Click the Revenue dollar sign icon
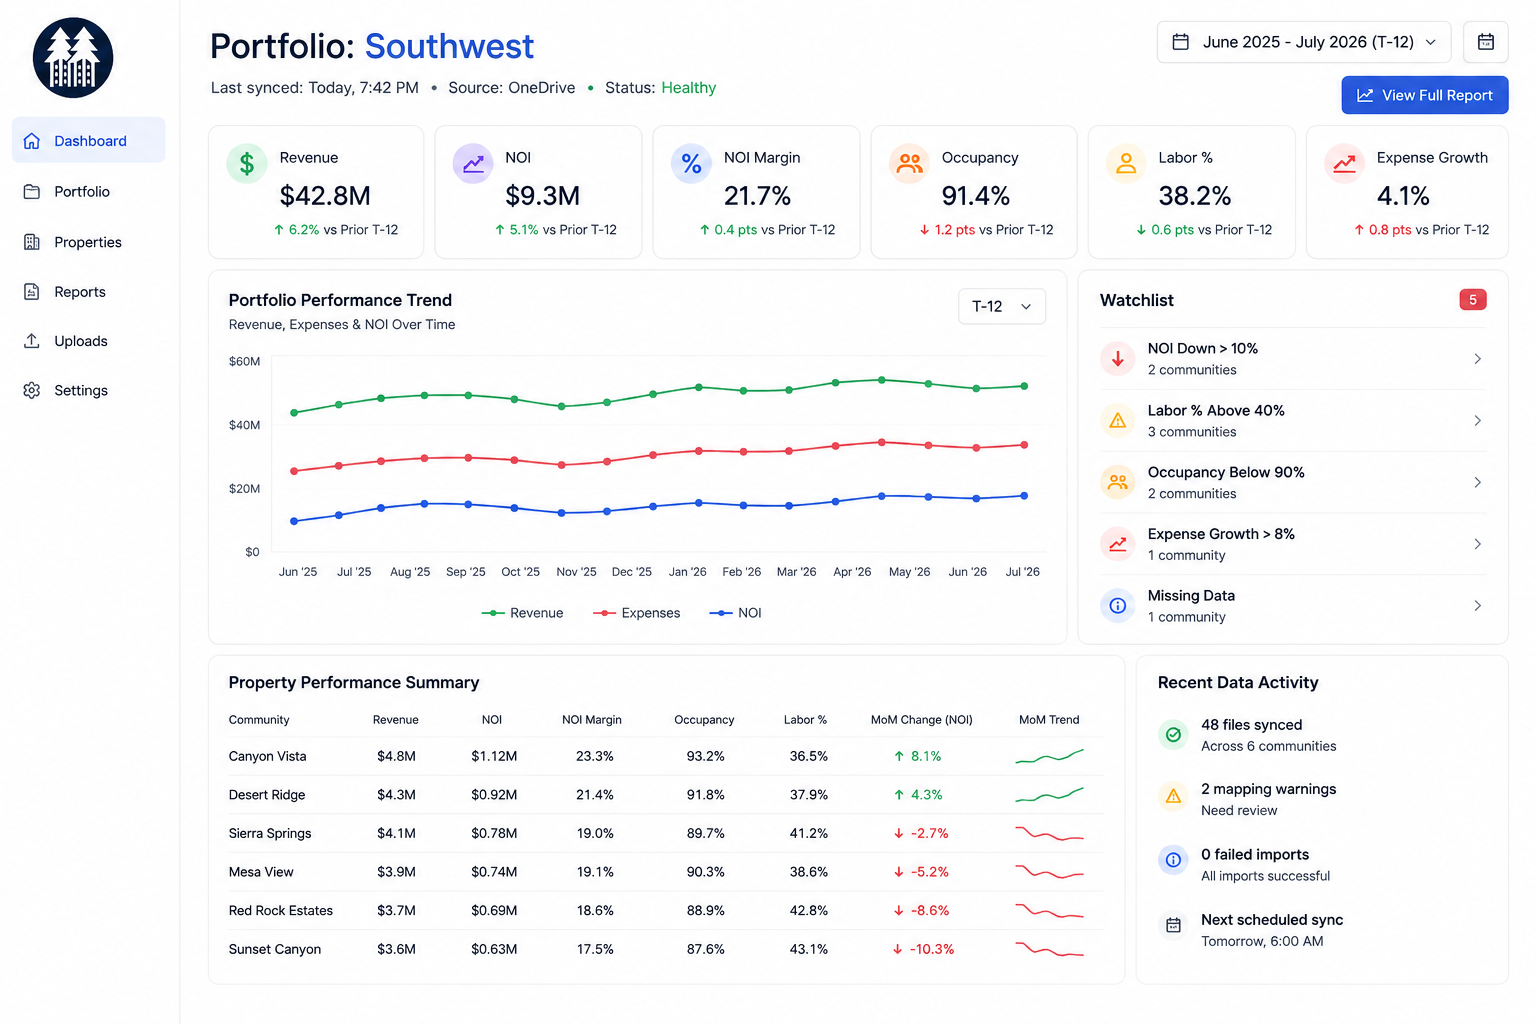Image resolution: width=1536 pixels, height=1024 pixels. [x=247, y=163]
